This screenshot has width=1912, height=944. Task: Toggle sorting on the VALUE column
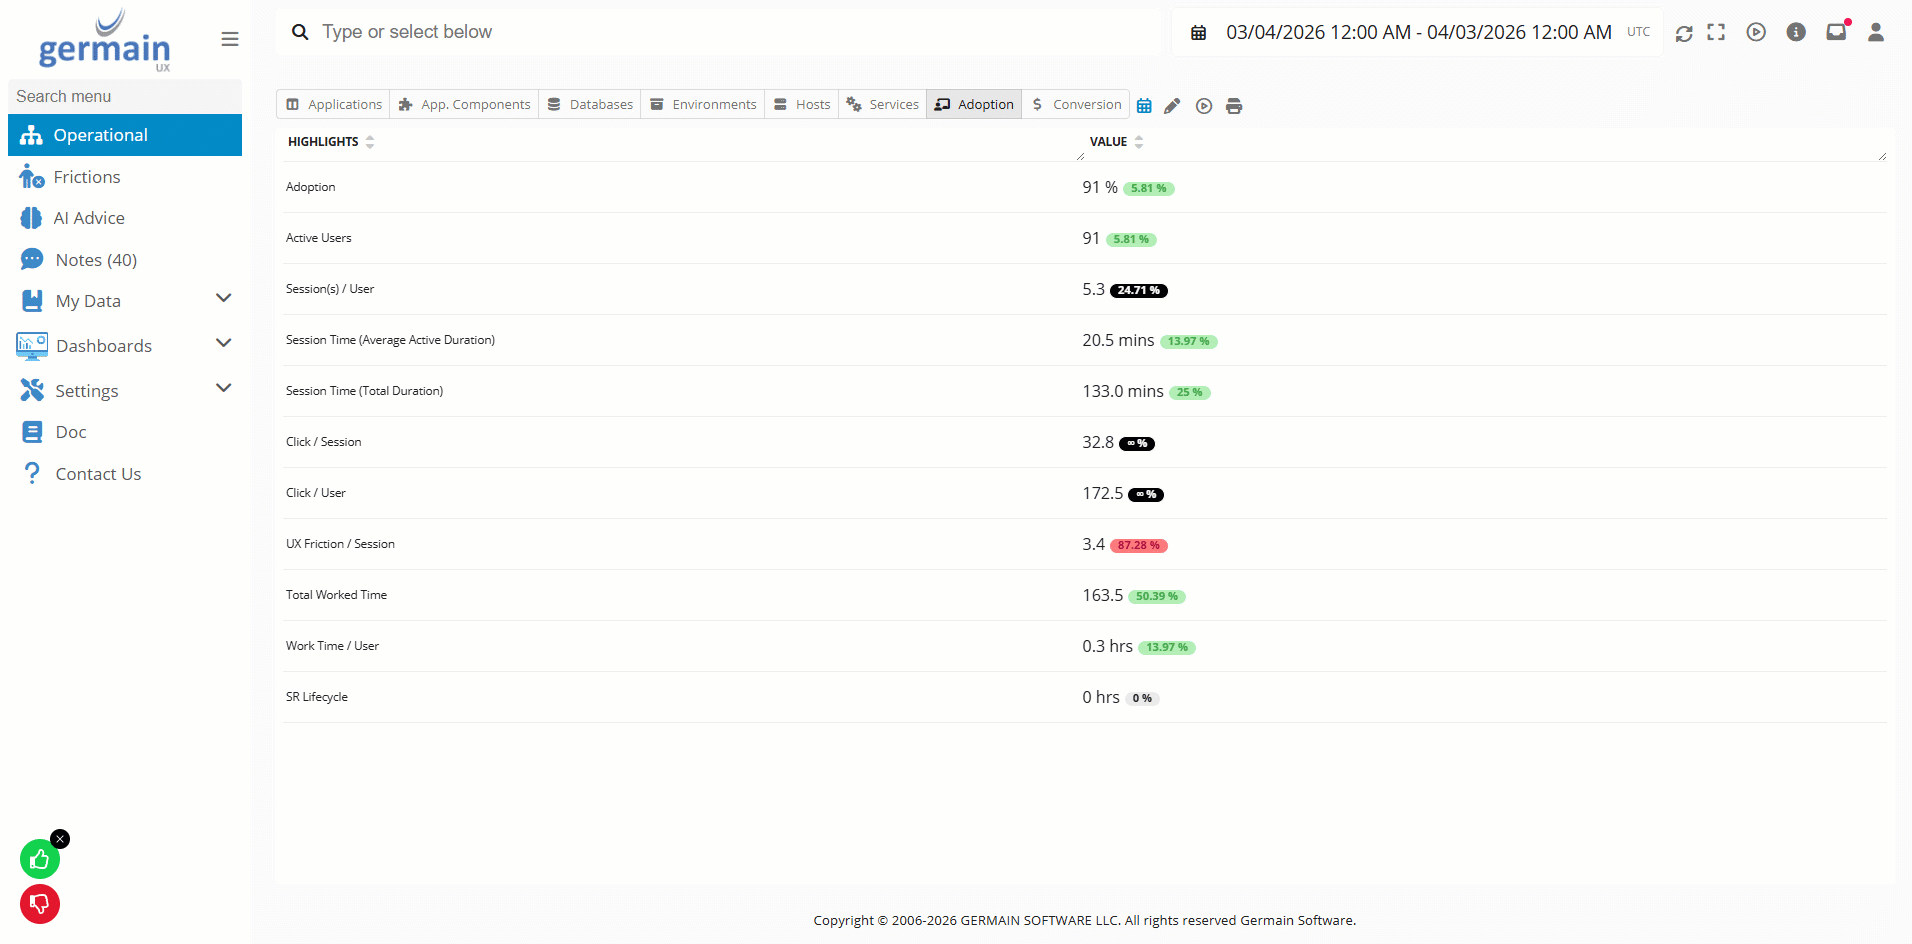pyautogui.click(x=1139, y=141)
